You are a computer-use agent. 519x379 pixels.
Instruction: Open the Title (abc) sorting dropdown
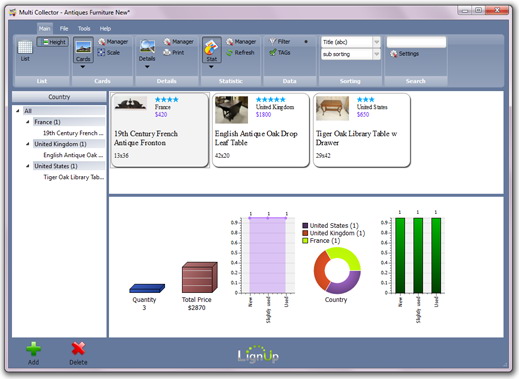351,42
